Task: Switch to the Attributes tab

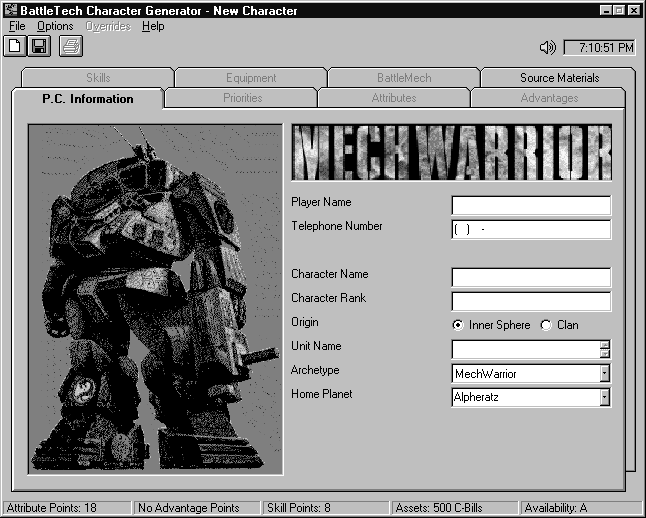Action: (394, 98)
